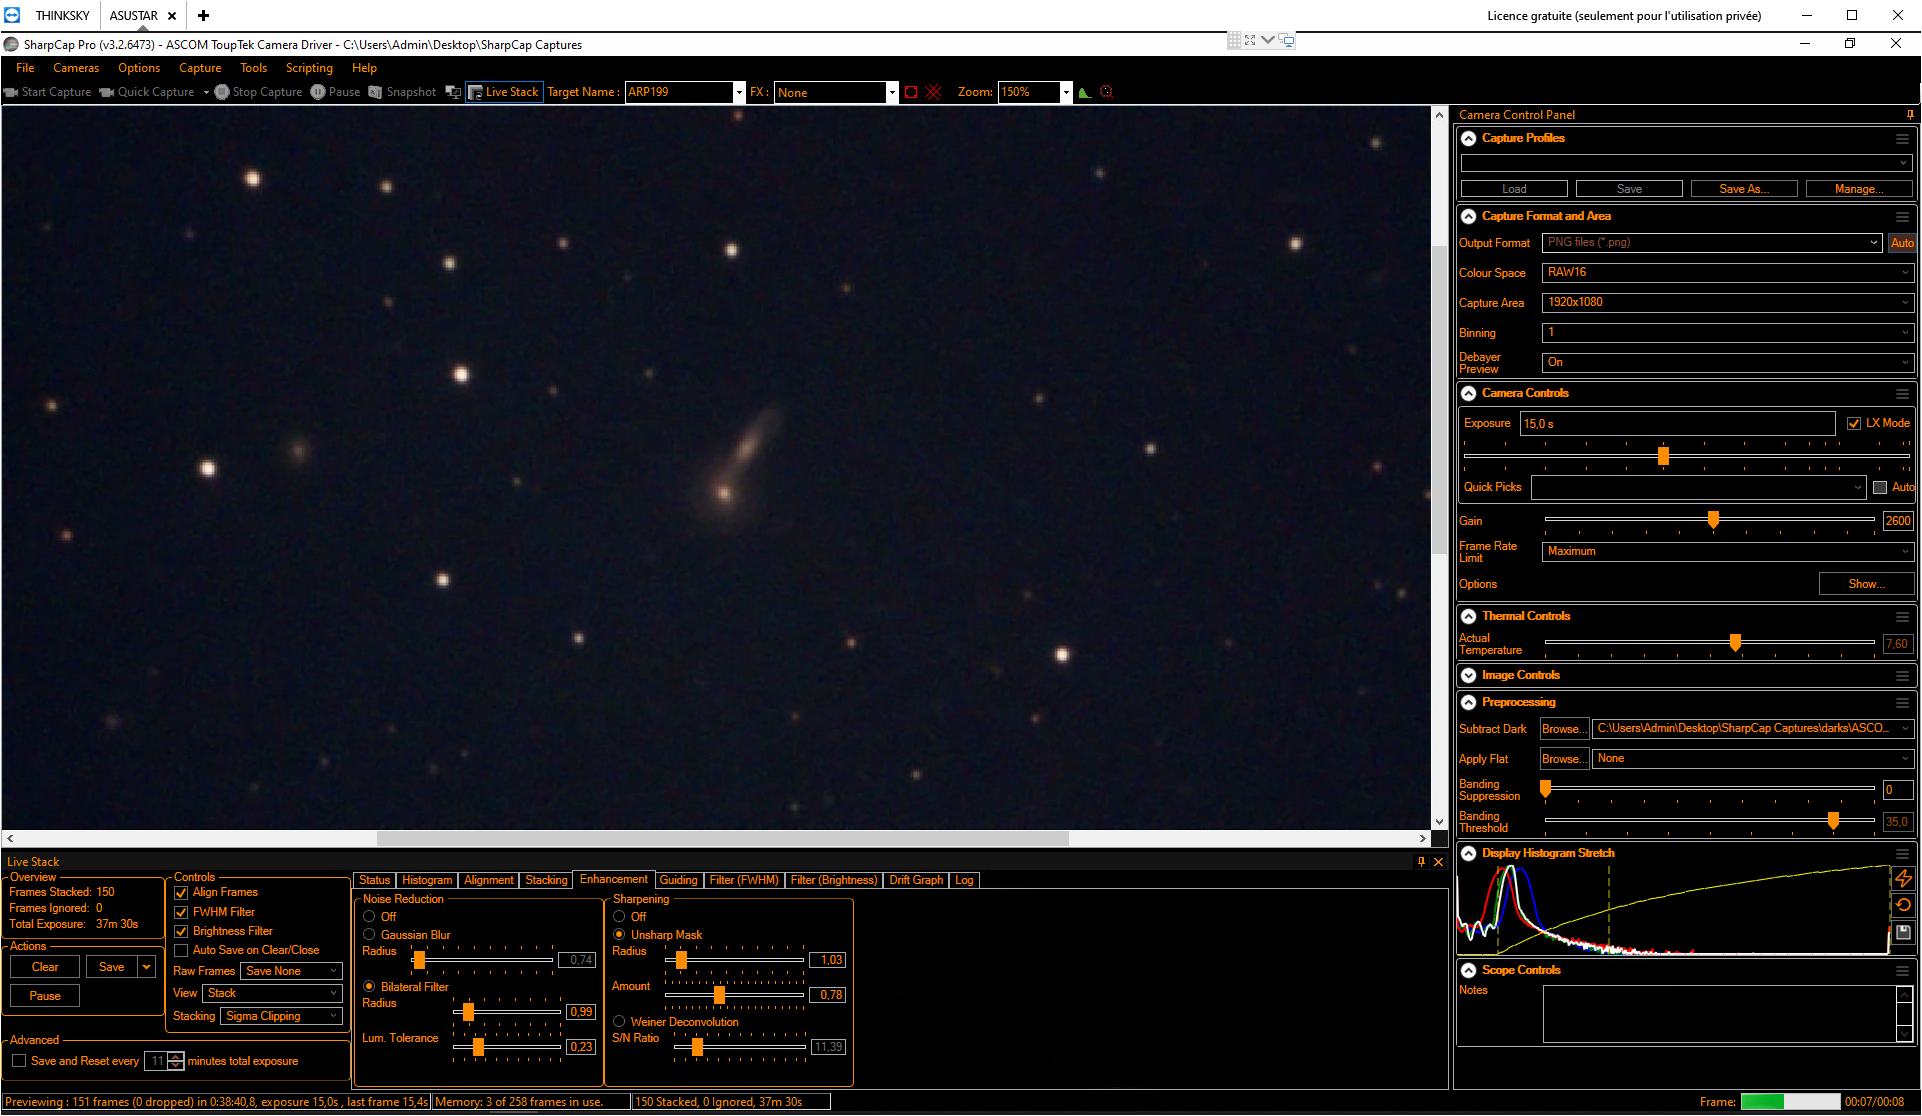Image resolution: width=1922 pixels, height=1116 pixels.
Task: Open the Stacking Sigma Clipping dropdown
Action: coord(282,1016)
